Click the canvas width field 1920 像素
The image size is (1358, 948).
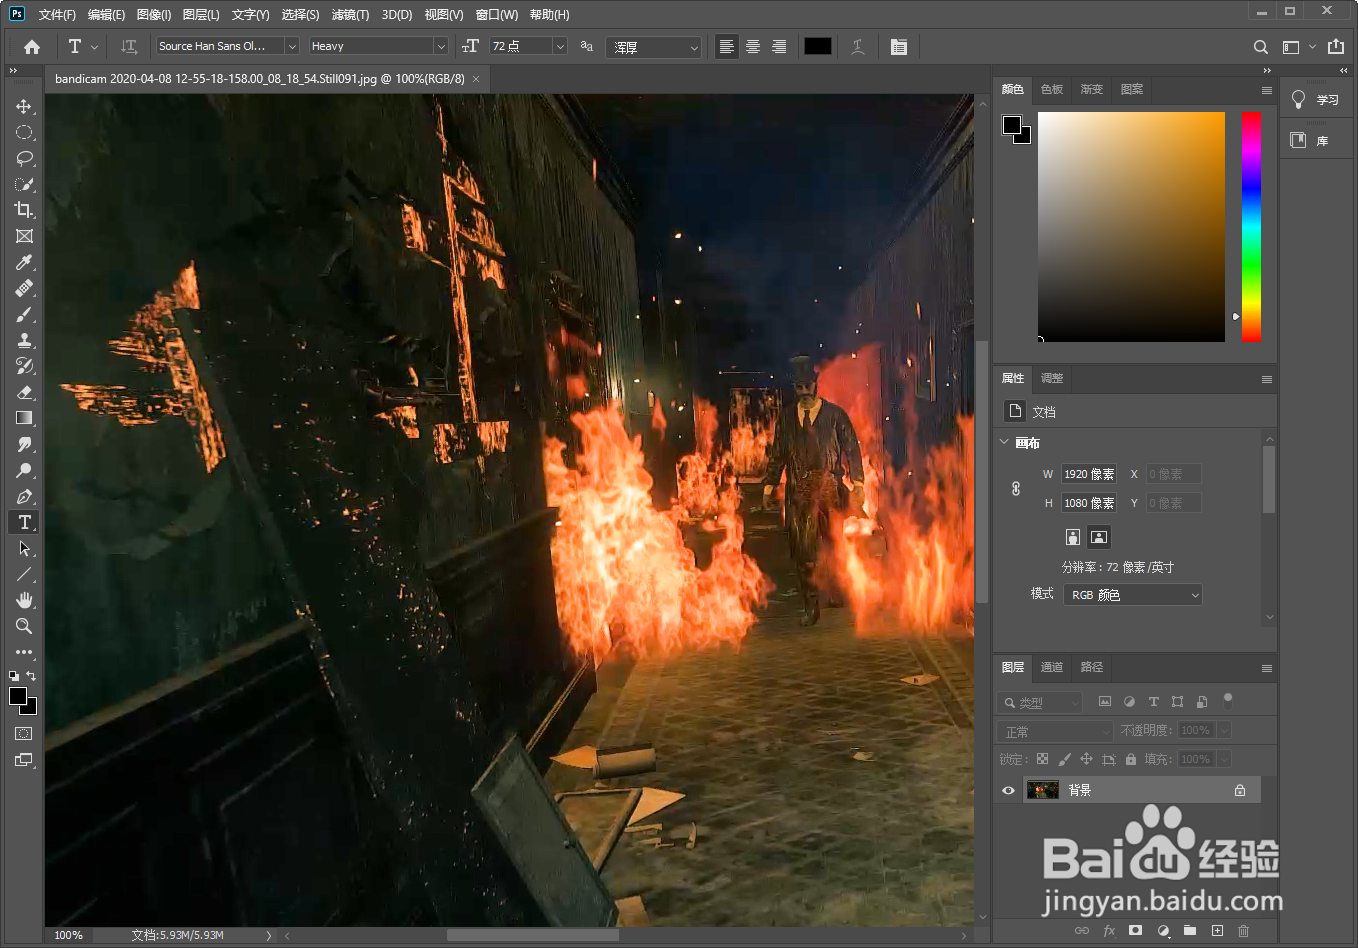point(1089,474)
